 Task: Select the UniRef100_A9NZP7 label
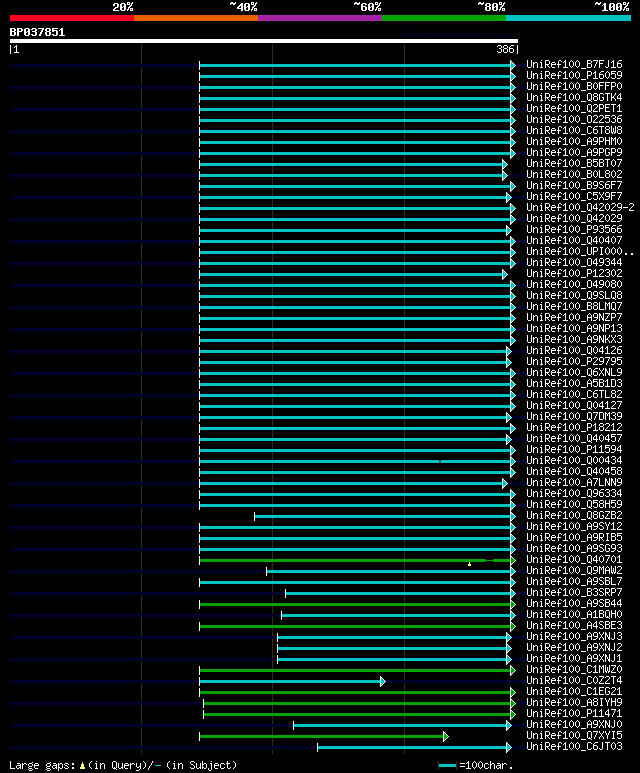coord(574,317)
